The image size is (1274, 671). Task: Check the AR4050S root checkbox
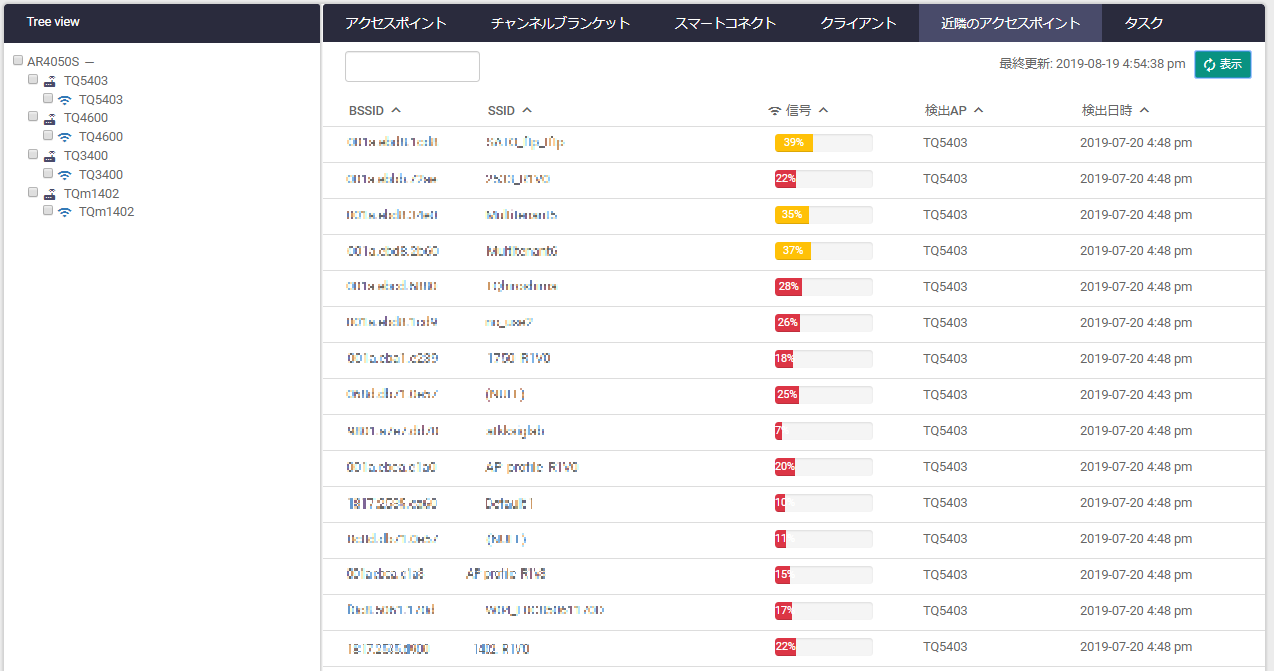[18, 61]
